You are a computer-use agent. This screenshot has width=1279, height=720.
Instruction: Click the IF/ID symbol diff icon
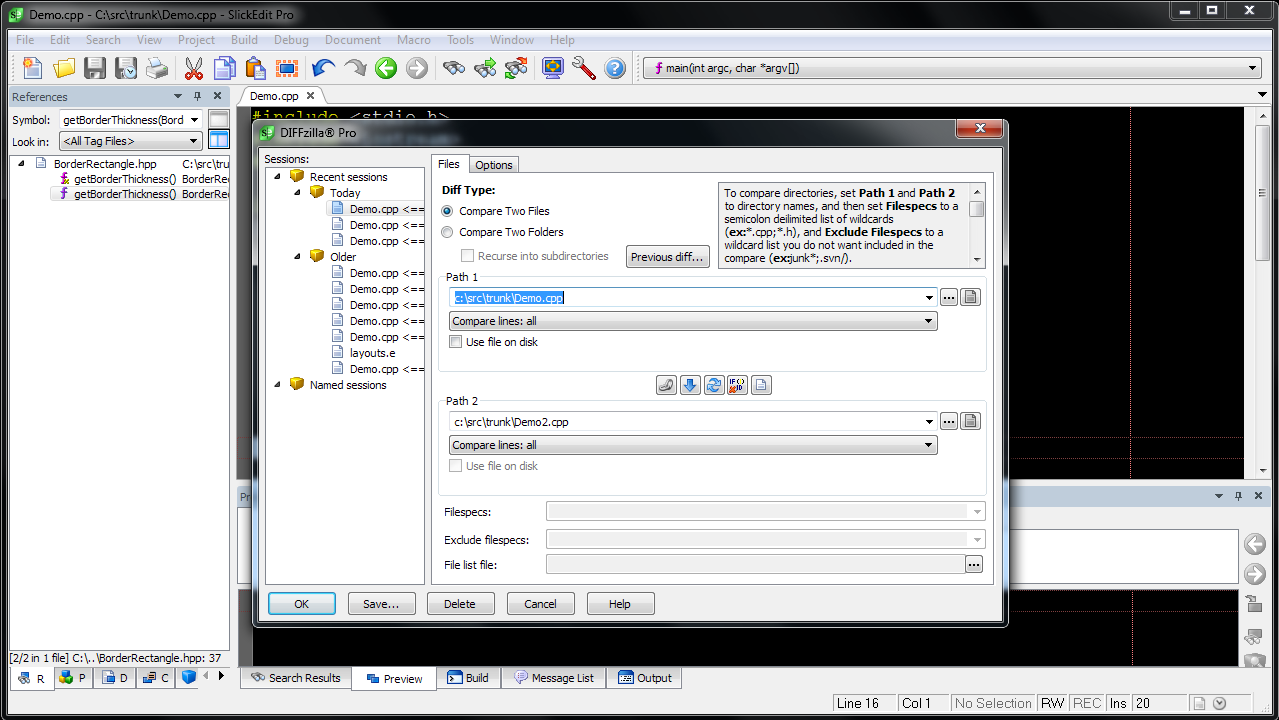[738, 385]
